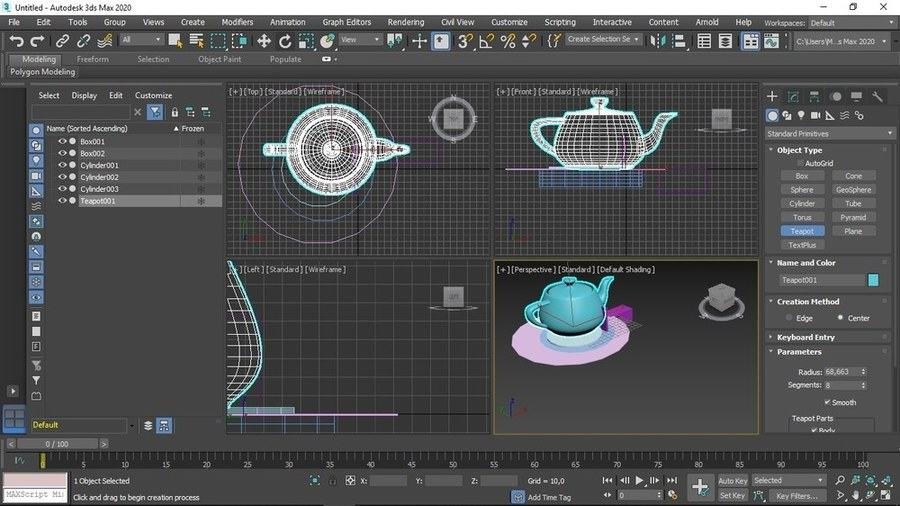
Task: Click the Redo arrow icon
Action: (x=37, y=41)
